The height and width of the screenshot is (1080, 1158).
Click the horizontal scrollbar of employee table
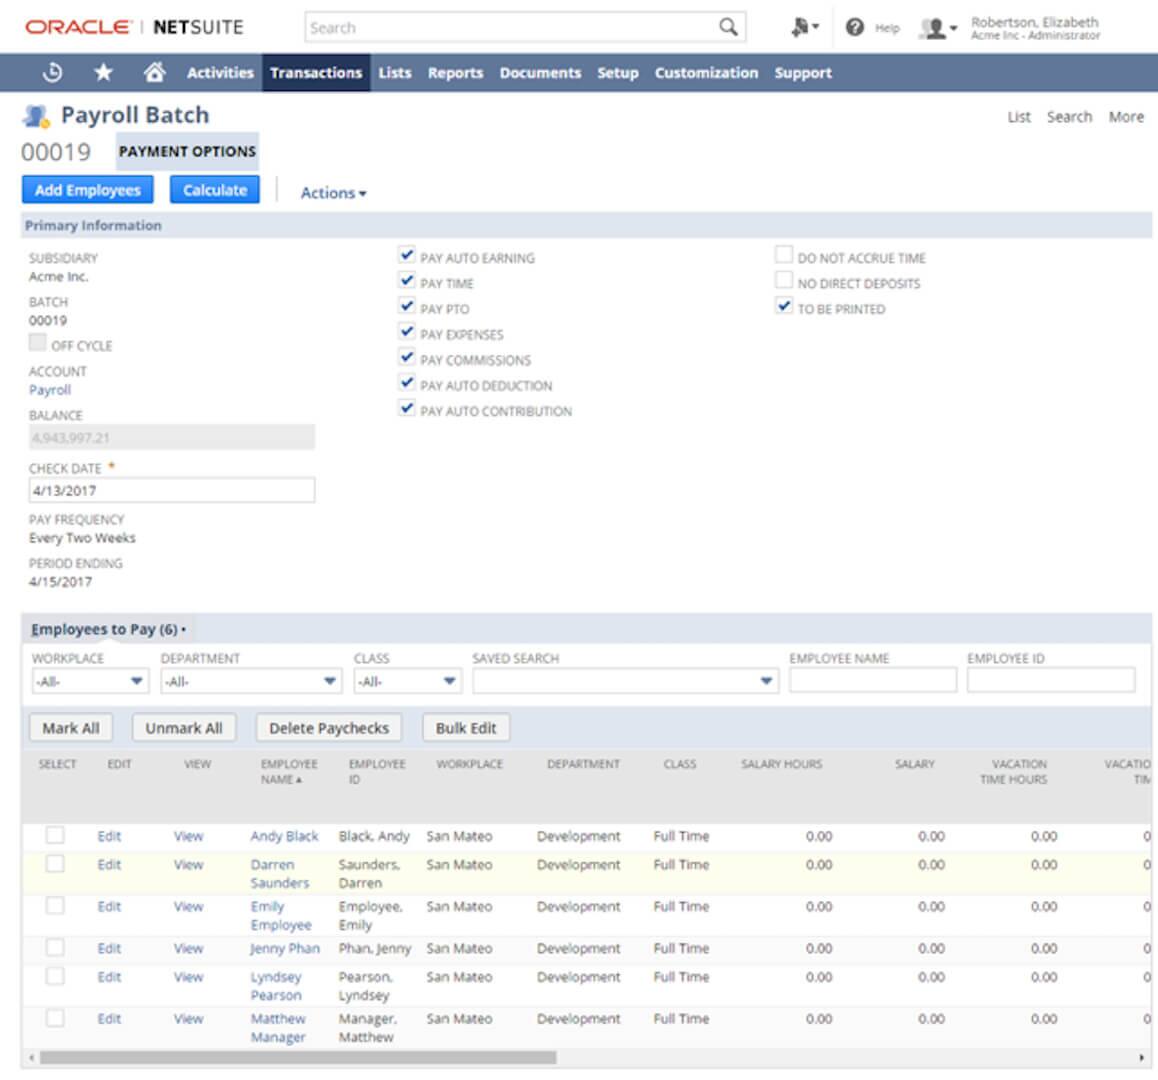click(298, 1058)
